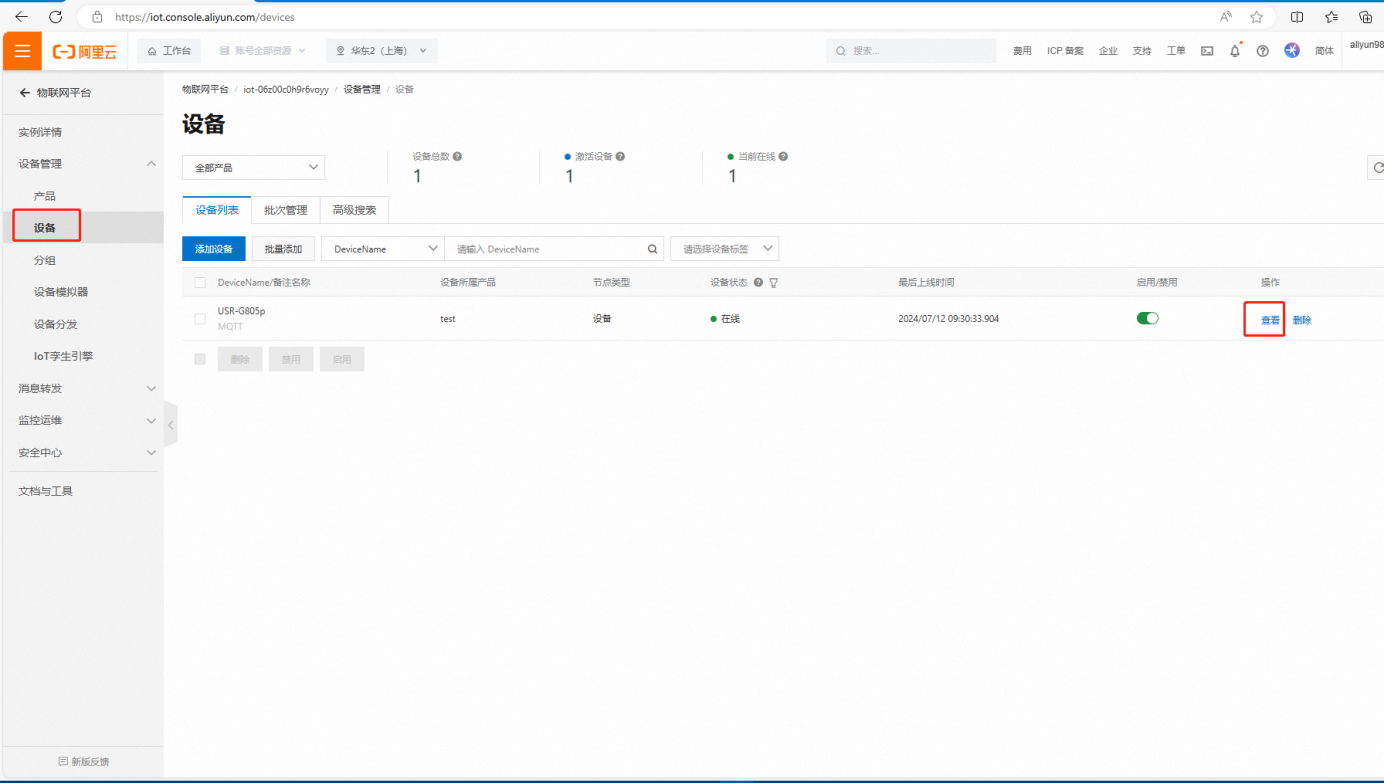
Task: Switch to the 高级搜索 tab
Action: pos(354,210)
